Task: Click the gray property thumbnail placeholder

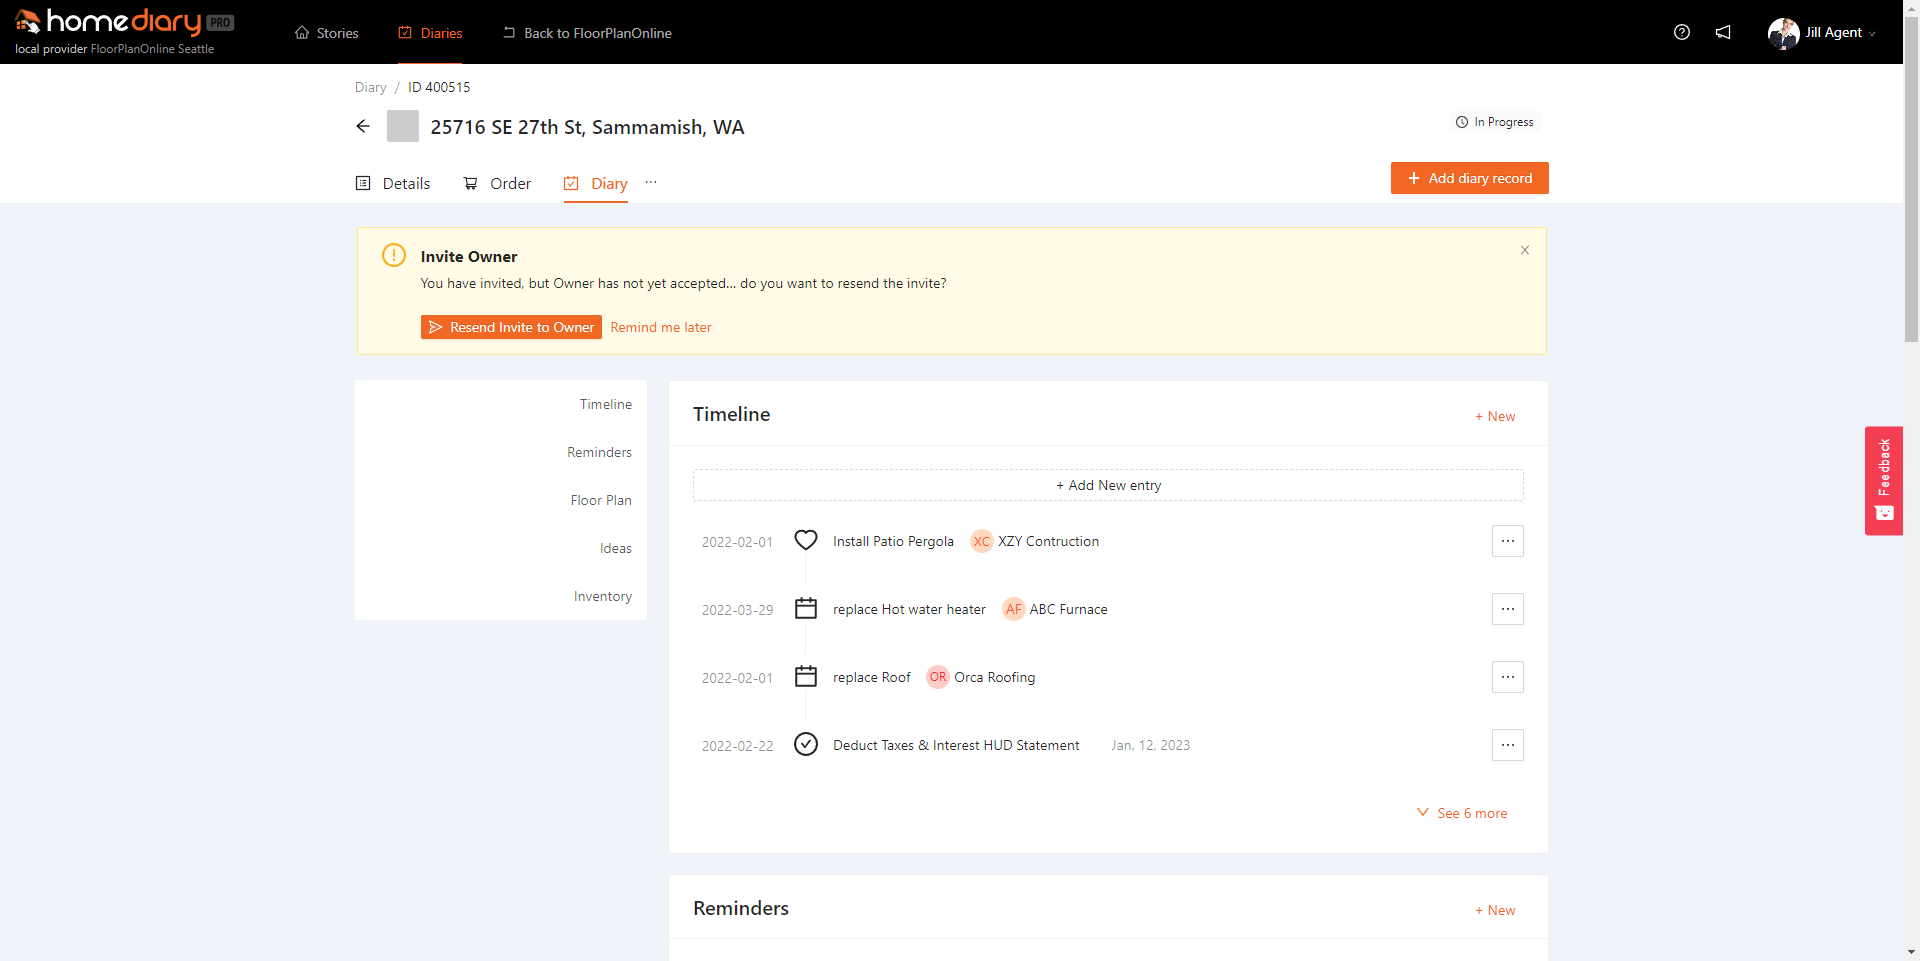Action: click(403, 126)
